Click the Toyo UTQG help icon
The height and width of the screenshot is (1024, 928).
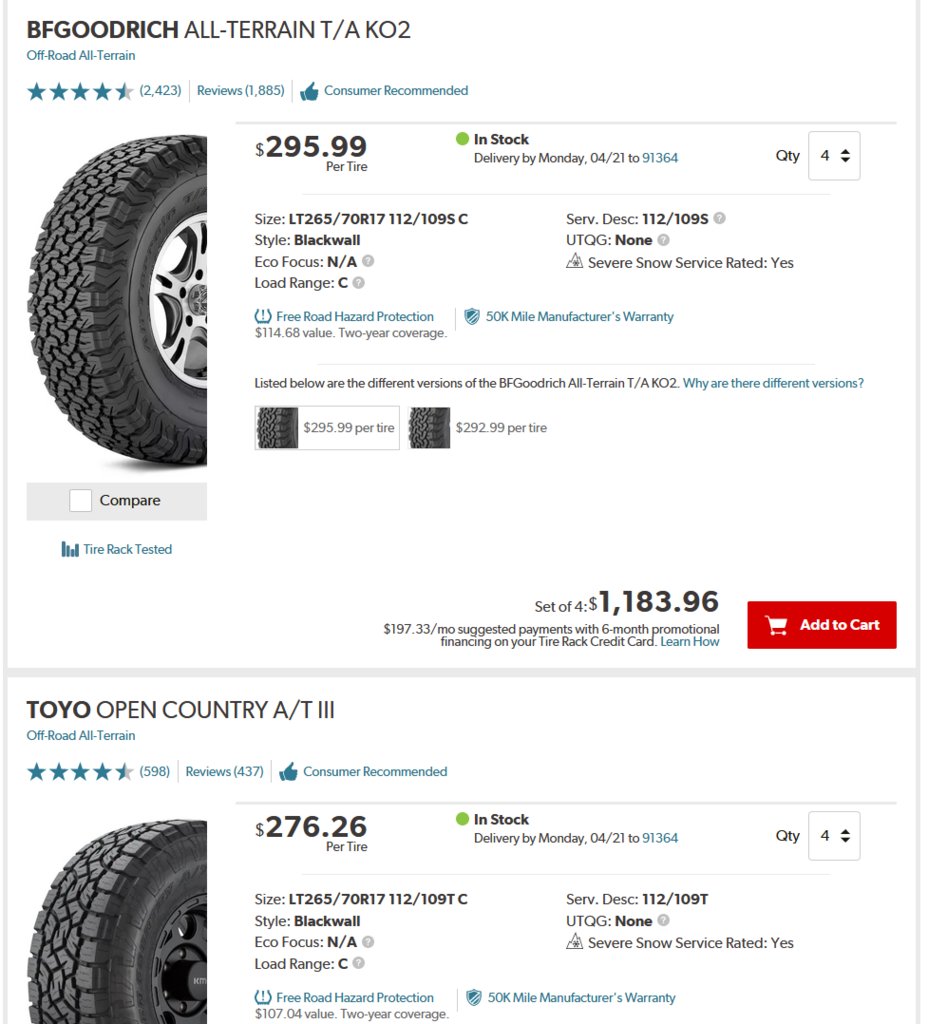click(x=664, y=920)
